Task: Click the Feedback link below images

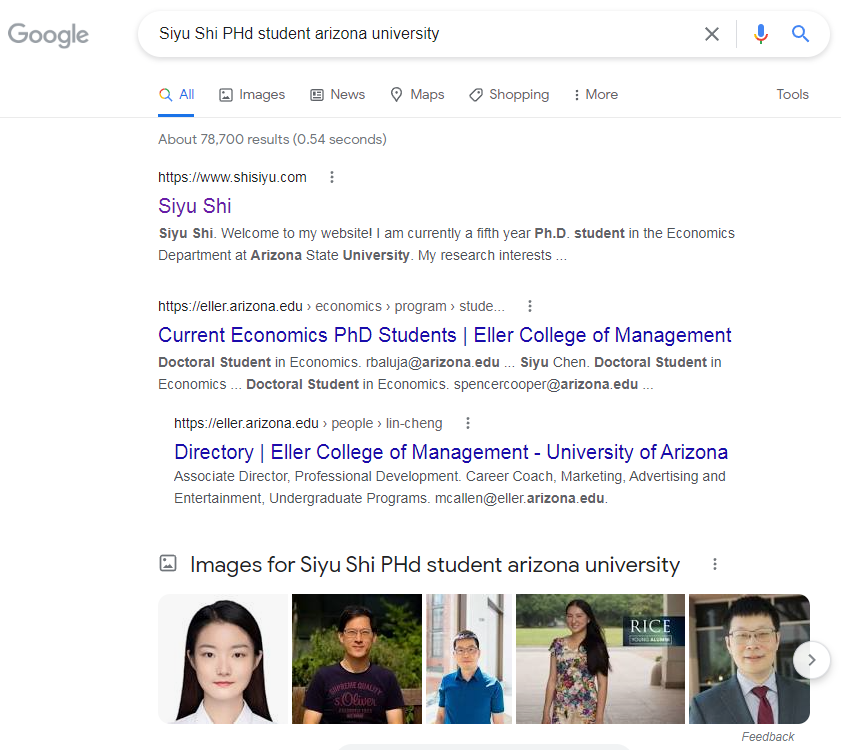Action: click(x=768, y=737)
